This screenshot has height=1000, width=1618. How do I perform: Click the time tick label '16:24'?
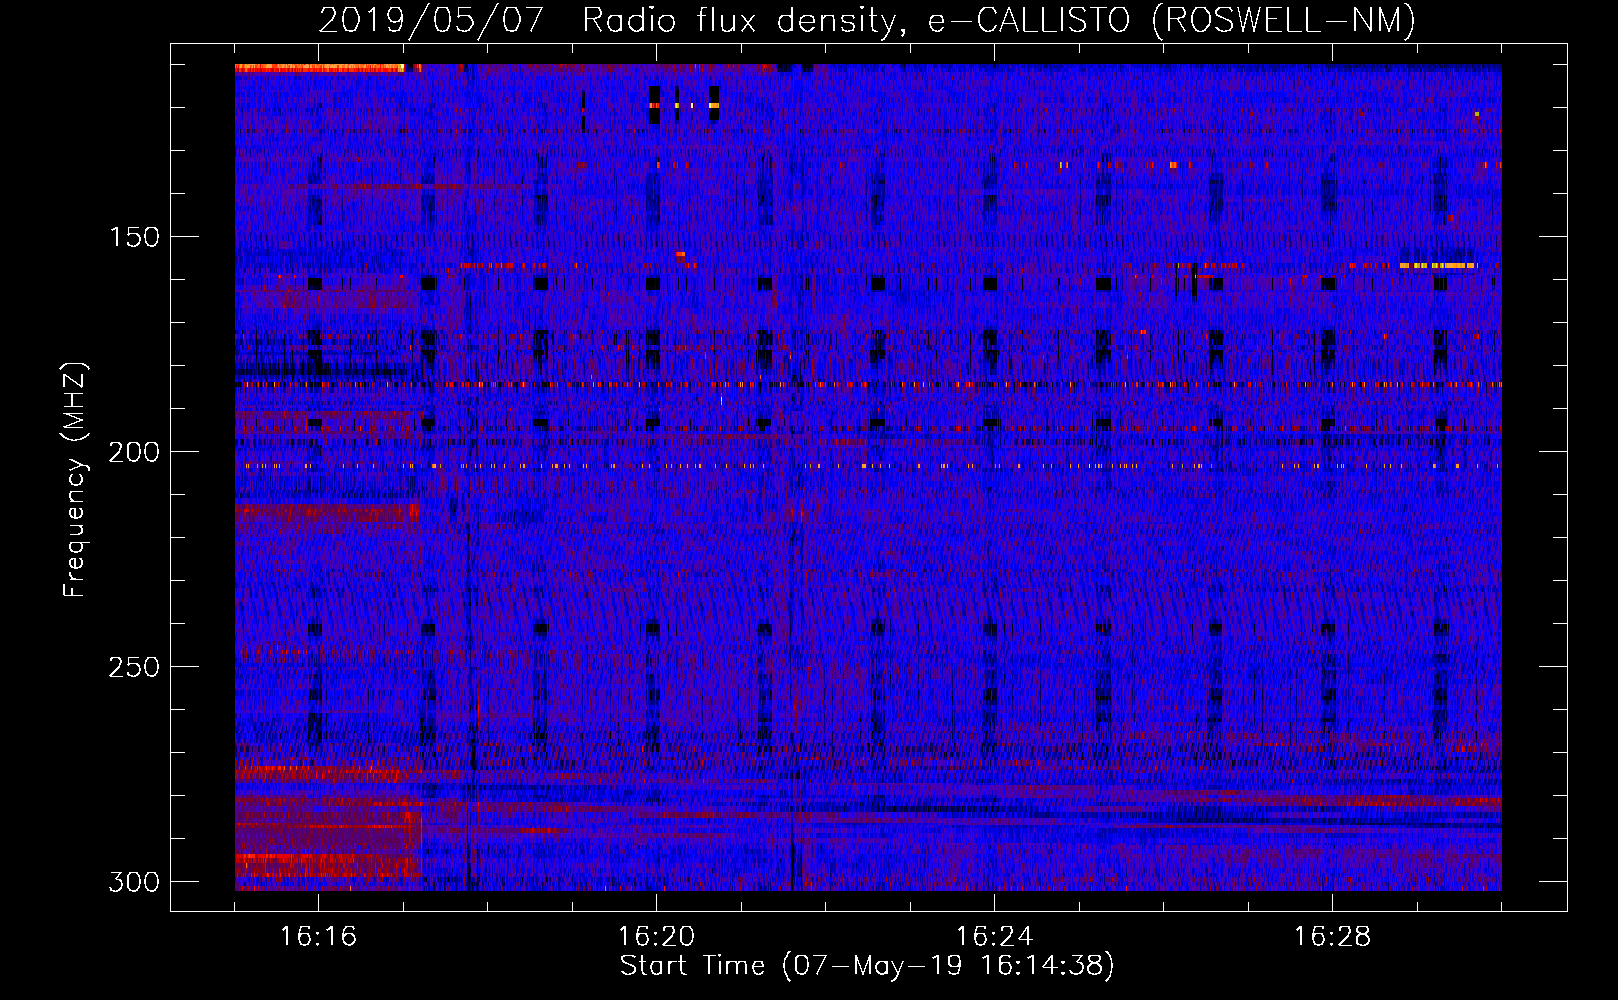994,937
